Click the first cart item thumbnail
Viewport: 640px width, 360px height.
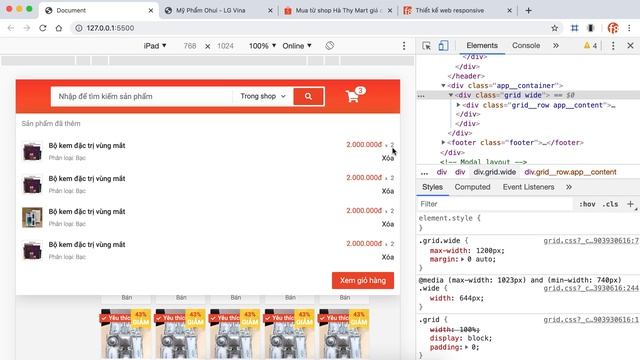pyautogui.click(x=32, y=151)
